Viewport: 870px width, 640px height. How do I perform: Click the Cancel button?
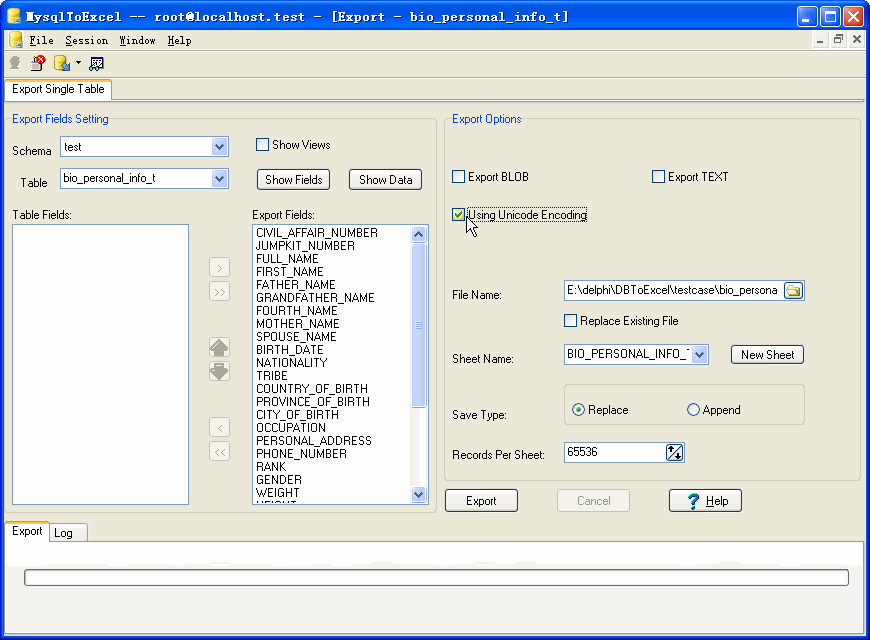[x=594, y=501]
